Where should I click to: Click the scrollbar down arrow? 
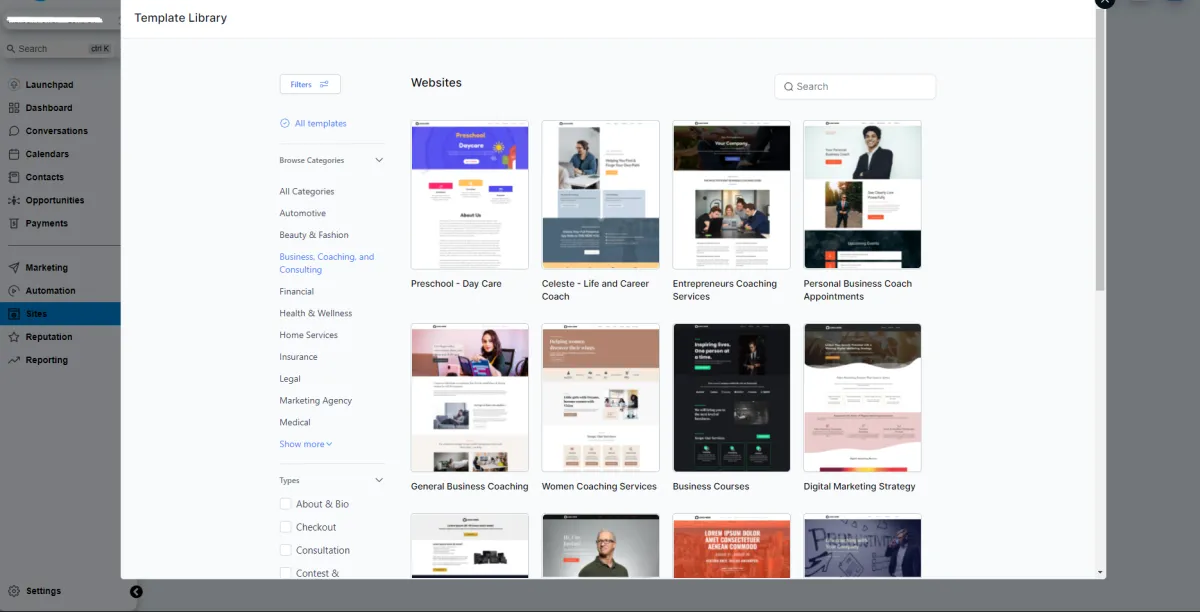tap(1101, 573)
